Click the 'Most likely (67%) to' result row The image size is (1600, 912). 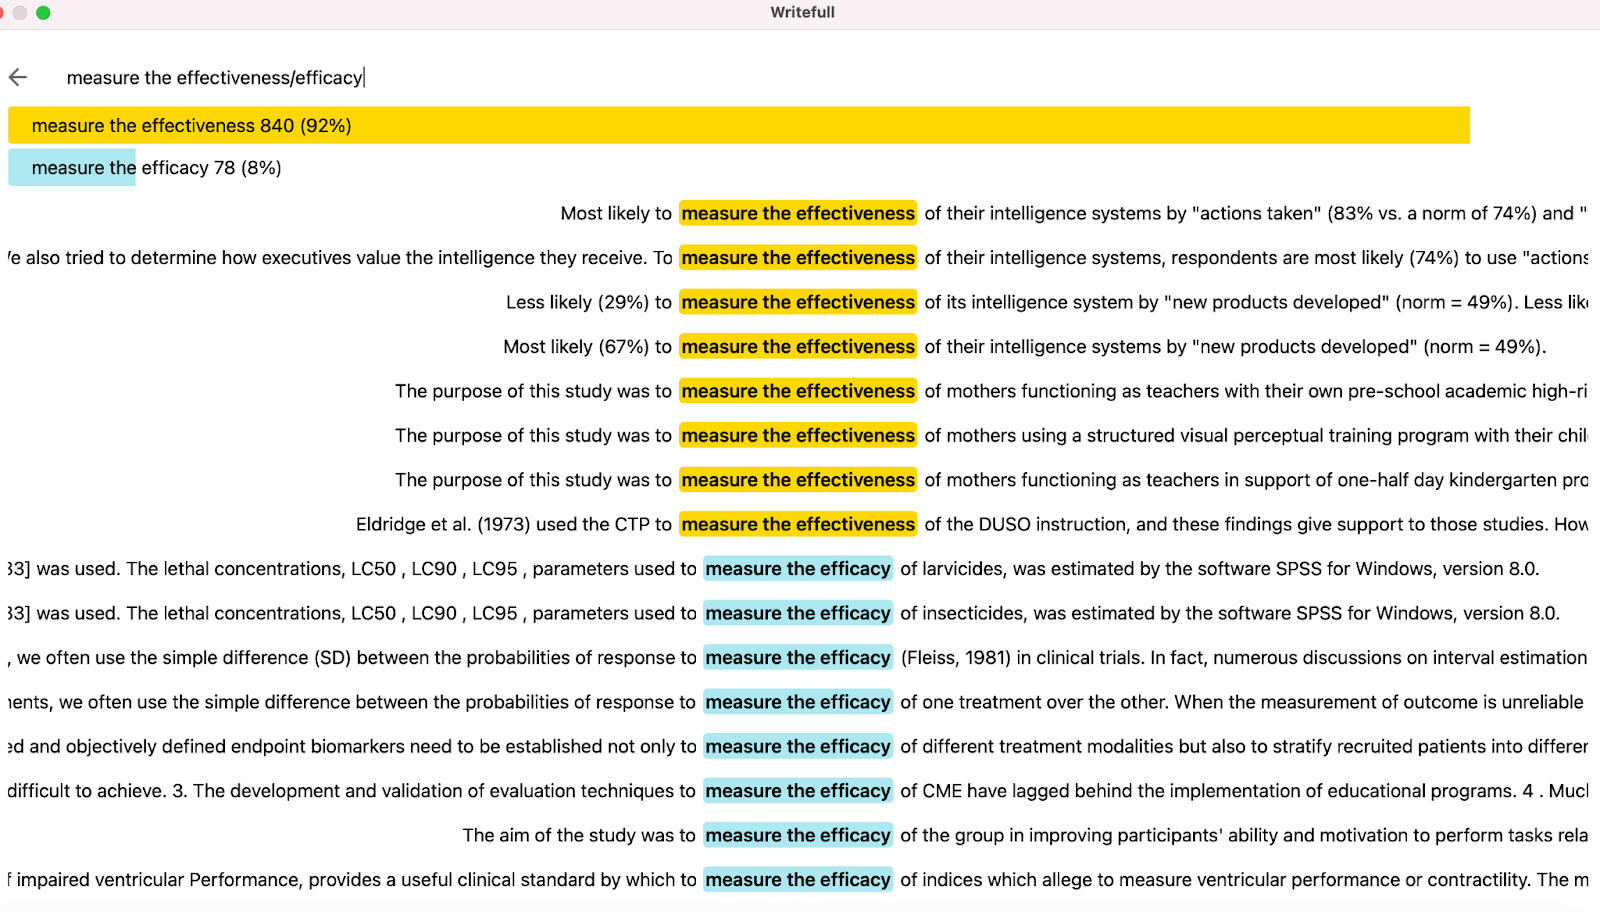click(x=1025, y=347)
